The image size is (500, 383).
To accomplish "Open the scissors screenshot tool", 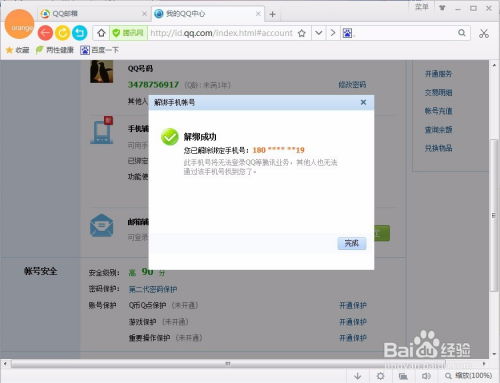I will point(484,33).
